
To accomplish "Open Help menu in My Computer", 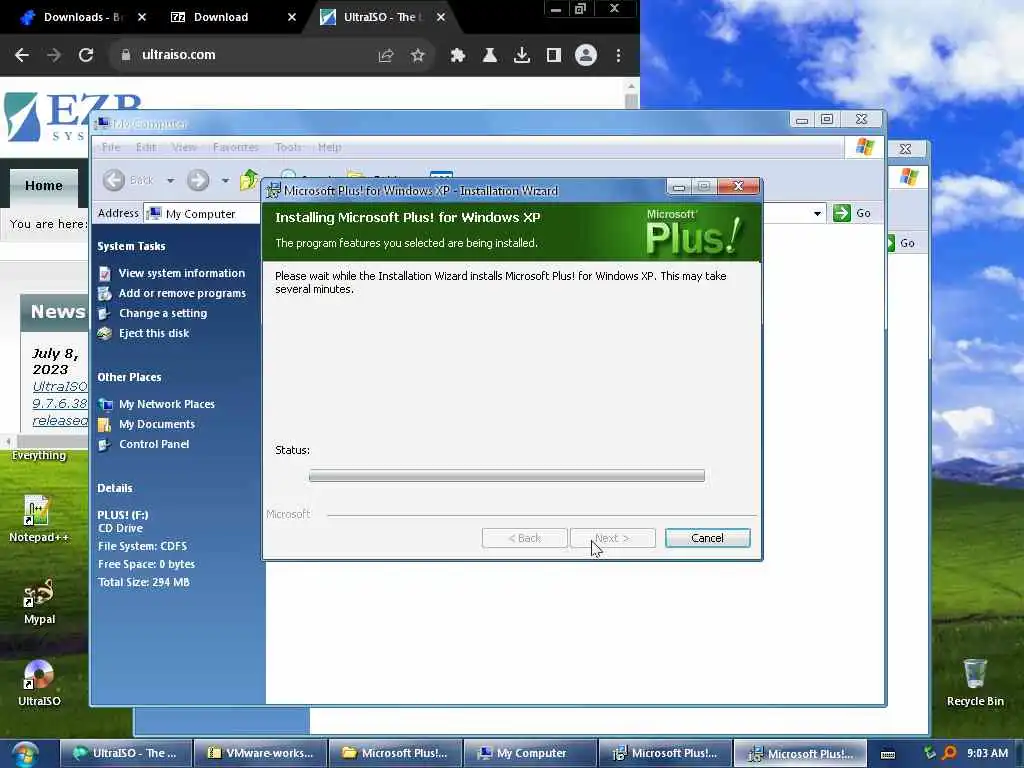I will [x=330, y=147].
